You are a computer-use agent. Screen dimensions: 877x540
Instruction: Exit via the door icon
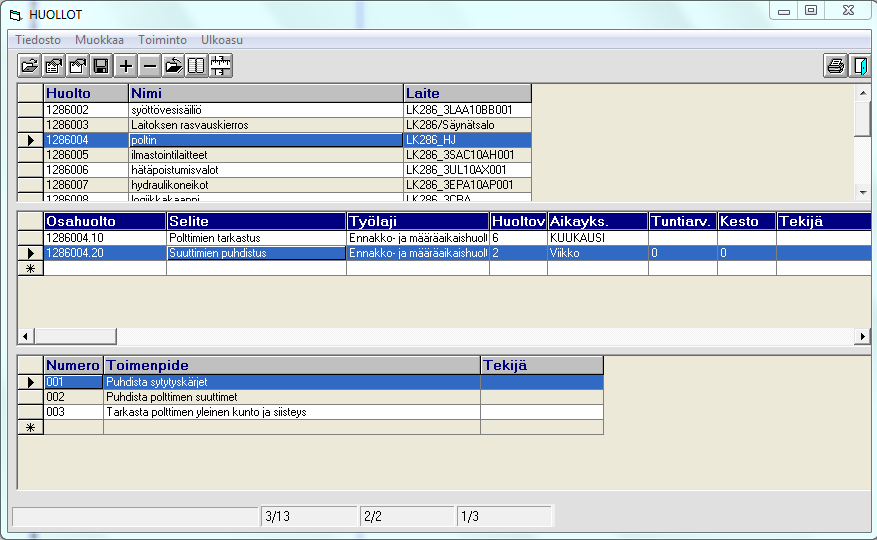coord(860,66)
